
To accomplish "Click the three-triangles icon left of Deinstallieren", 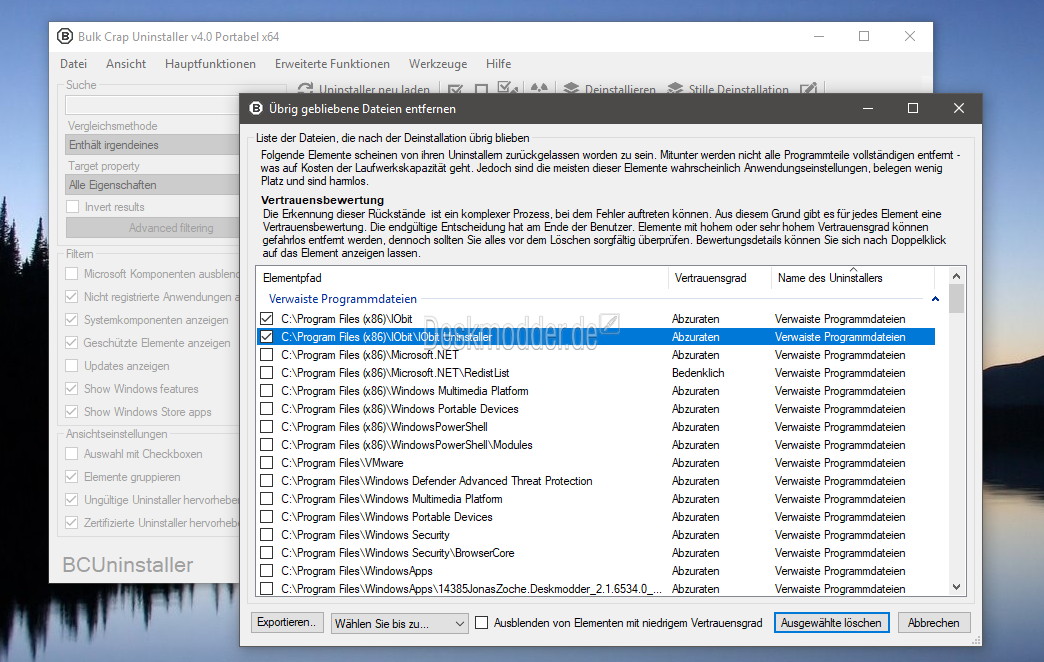I will point(539,87).
